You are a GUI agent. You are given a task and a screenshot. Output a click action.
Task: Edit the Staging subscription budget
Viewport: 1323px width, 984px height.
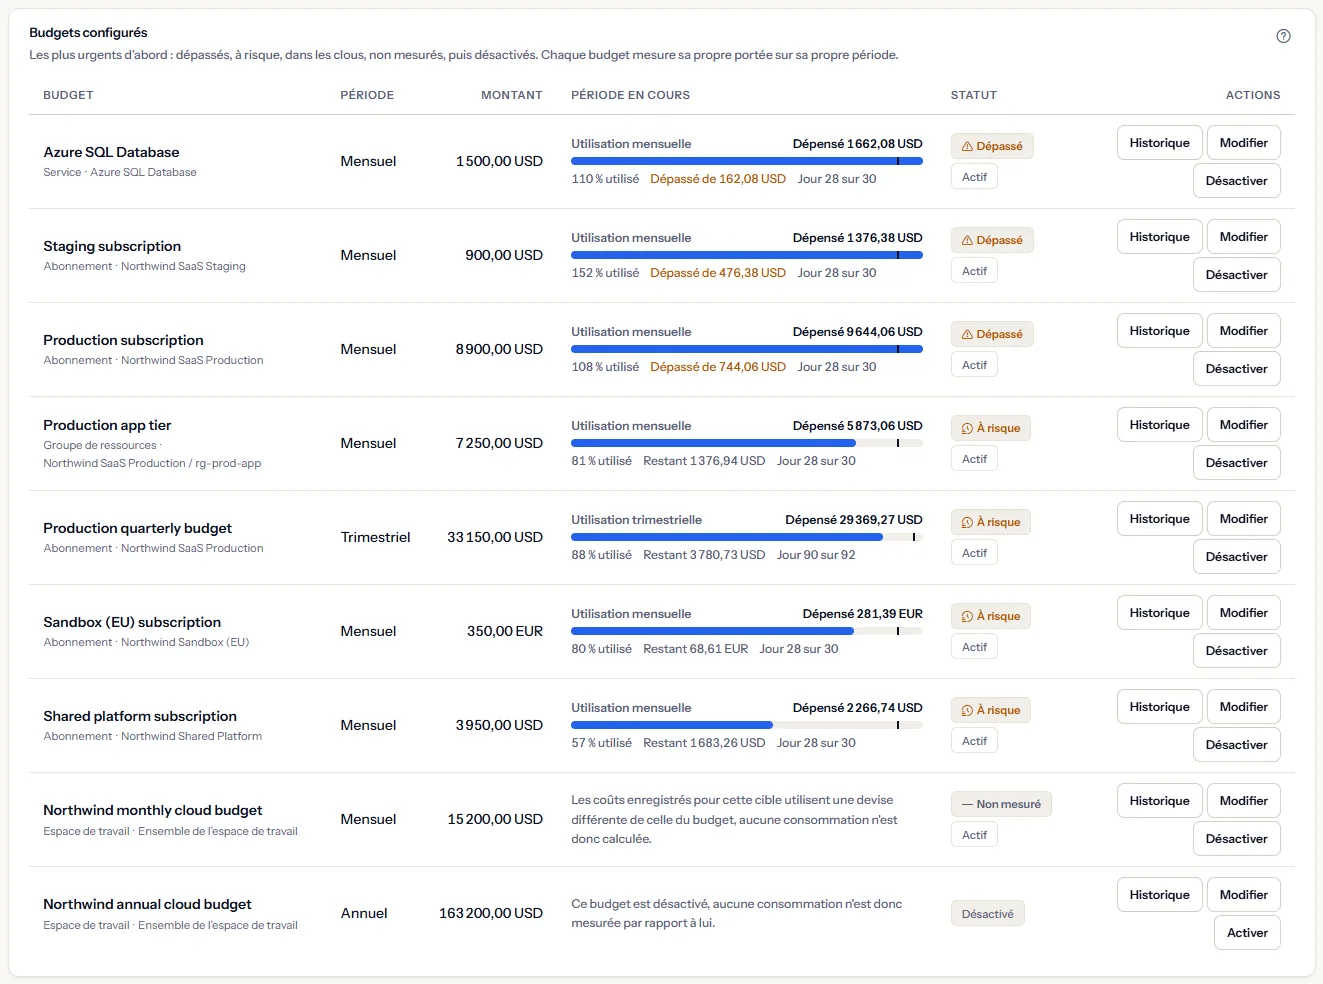(1243, 237)
